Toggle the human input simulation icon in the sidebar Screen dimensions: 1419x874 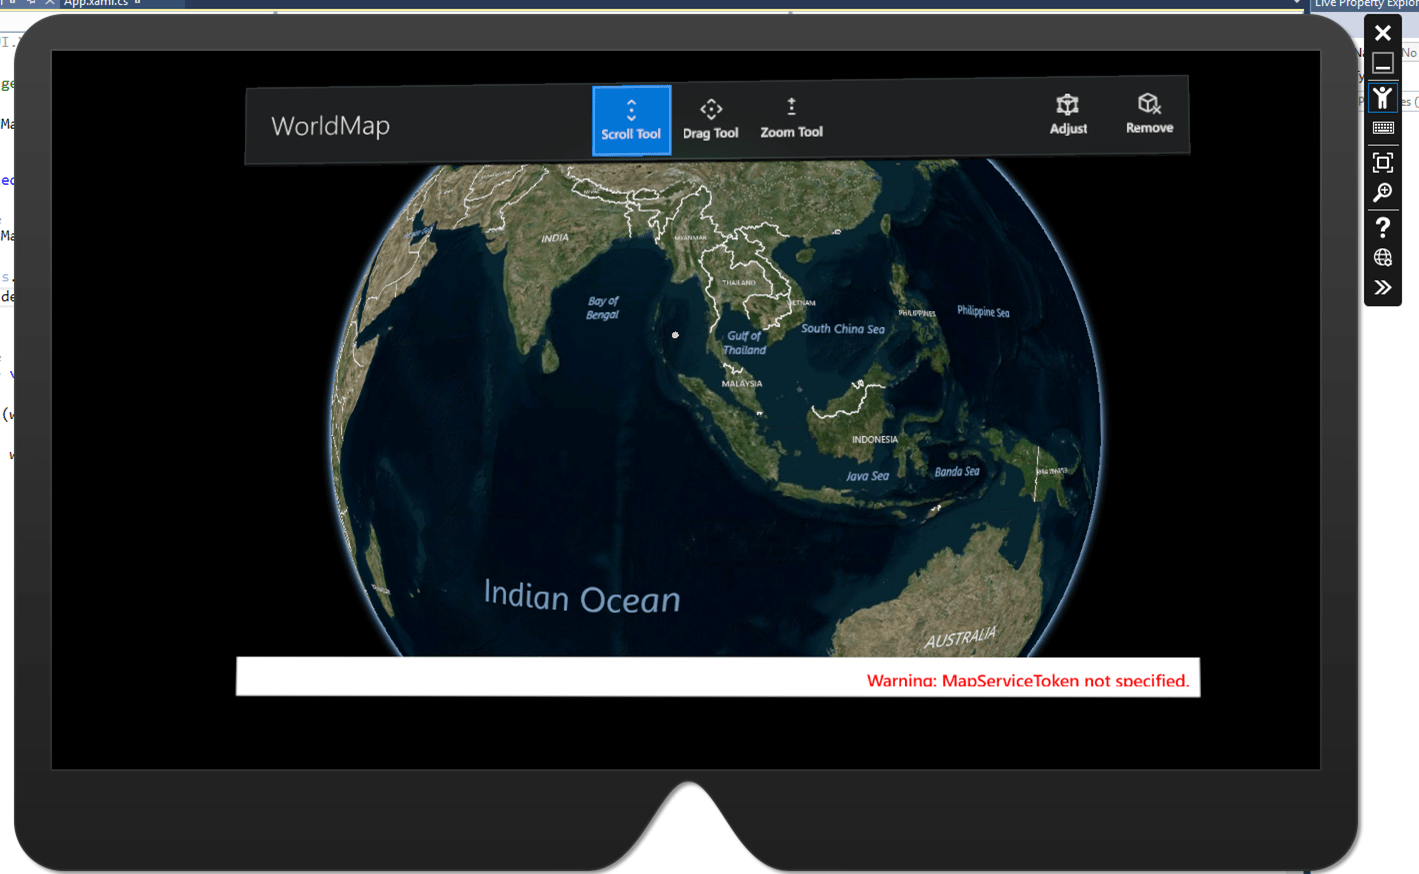click(x=1382, y=97)
